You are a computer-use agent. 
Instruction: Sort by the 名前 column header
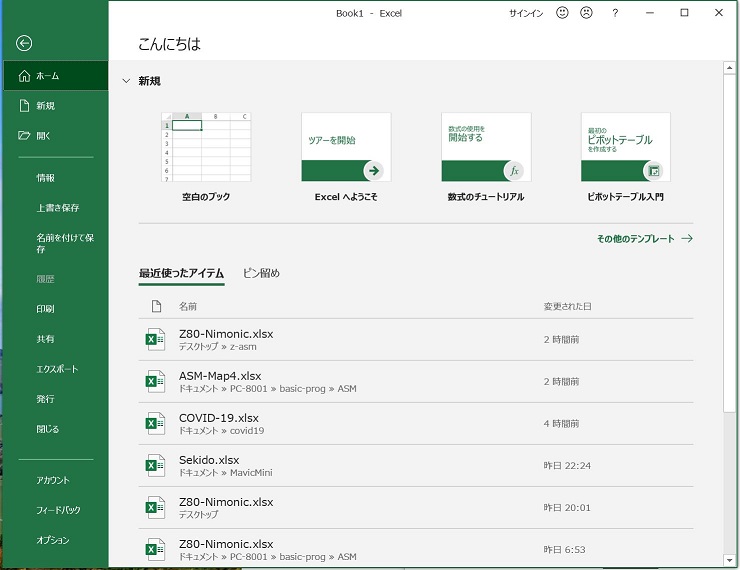187,306
